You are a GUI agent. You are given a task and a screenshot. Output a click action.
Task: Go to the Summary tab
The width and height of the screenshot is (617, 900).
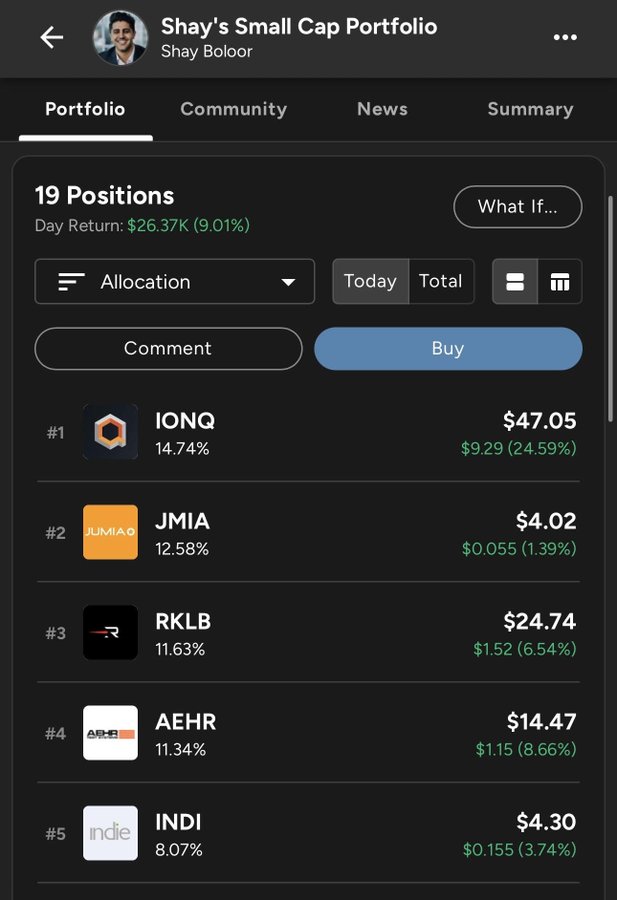(x=530, y=109)
